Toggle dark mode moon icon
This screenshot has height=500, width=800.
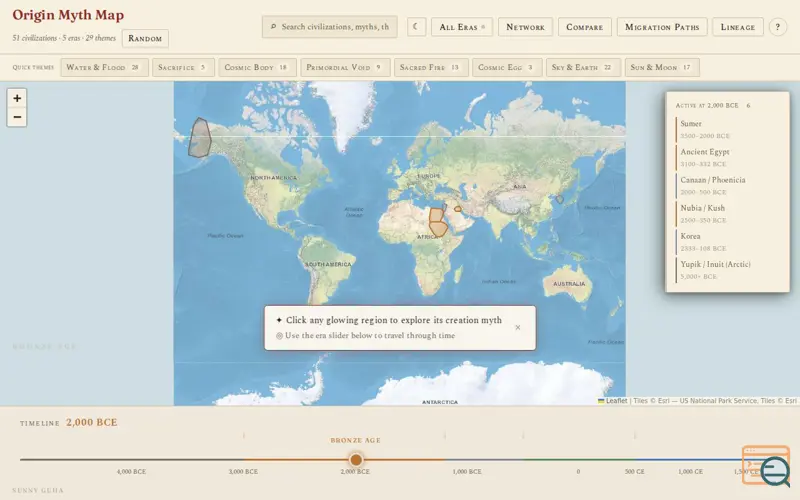tap(416, 27)
